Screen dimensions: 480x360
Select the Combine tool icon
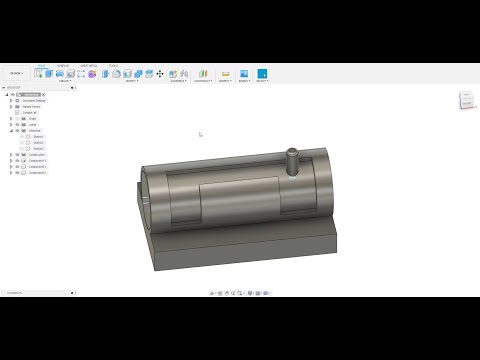(x=138, y=74)
